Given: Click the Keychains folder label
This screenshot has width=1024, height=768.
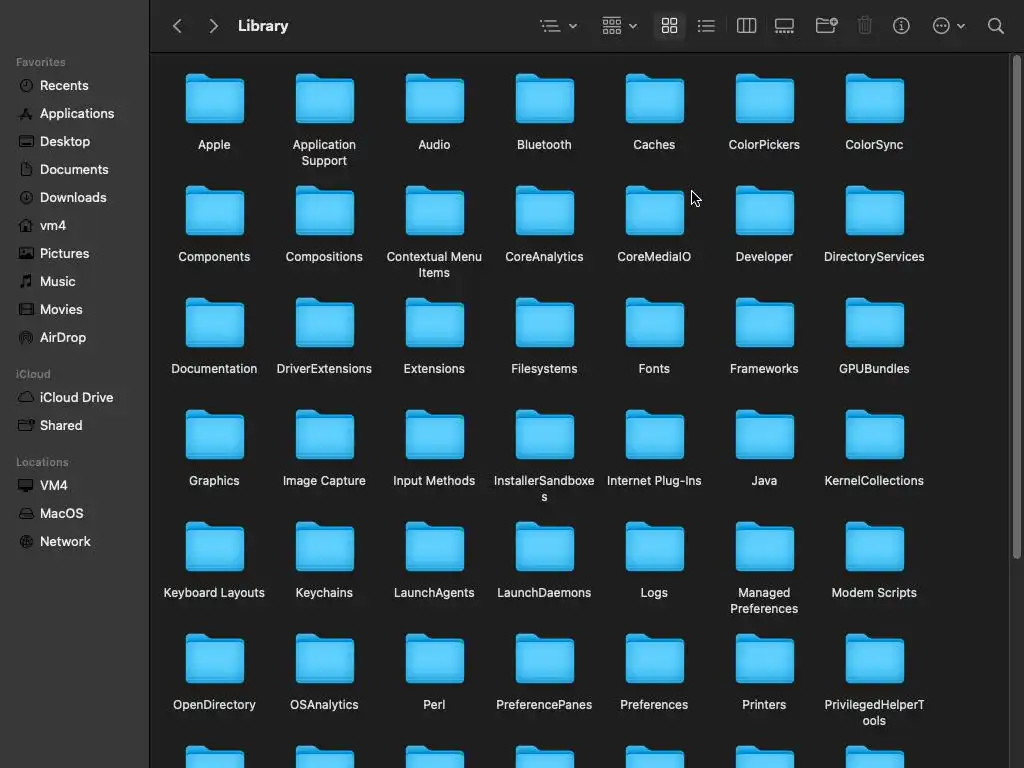Looking at the screenshot, I should coord(324,593).
